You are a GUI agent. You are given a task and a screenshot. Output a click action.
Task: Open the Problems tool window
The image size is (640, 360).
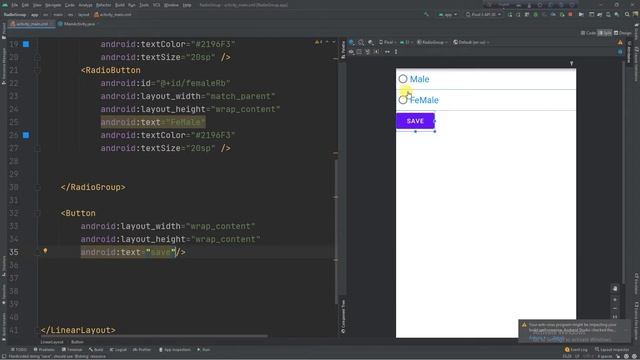[x=44, y=350]
